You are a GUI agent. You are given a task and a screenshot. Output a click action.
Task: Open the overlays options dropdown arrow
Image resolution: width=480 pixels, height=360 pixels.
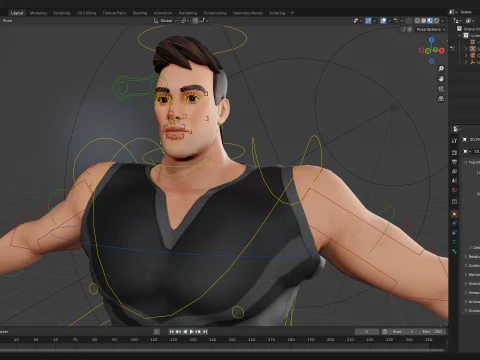click(389, 21)
